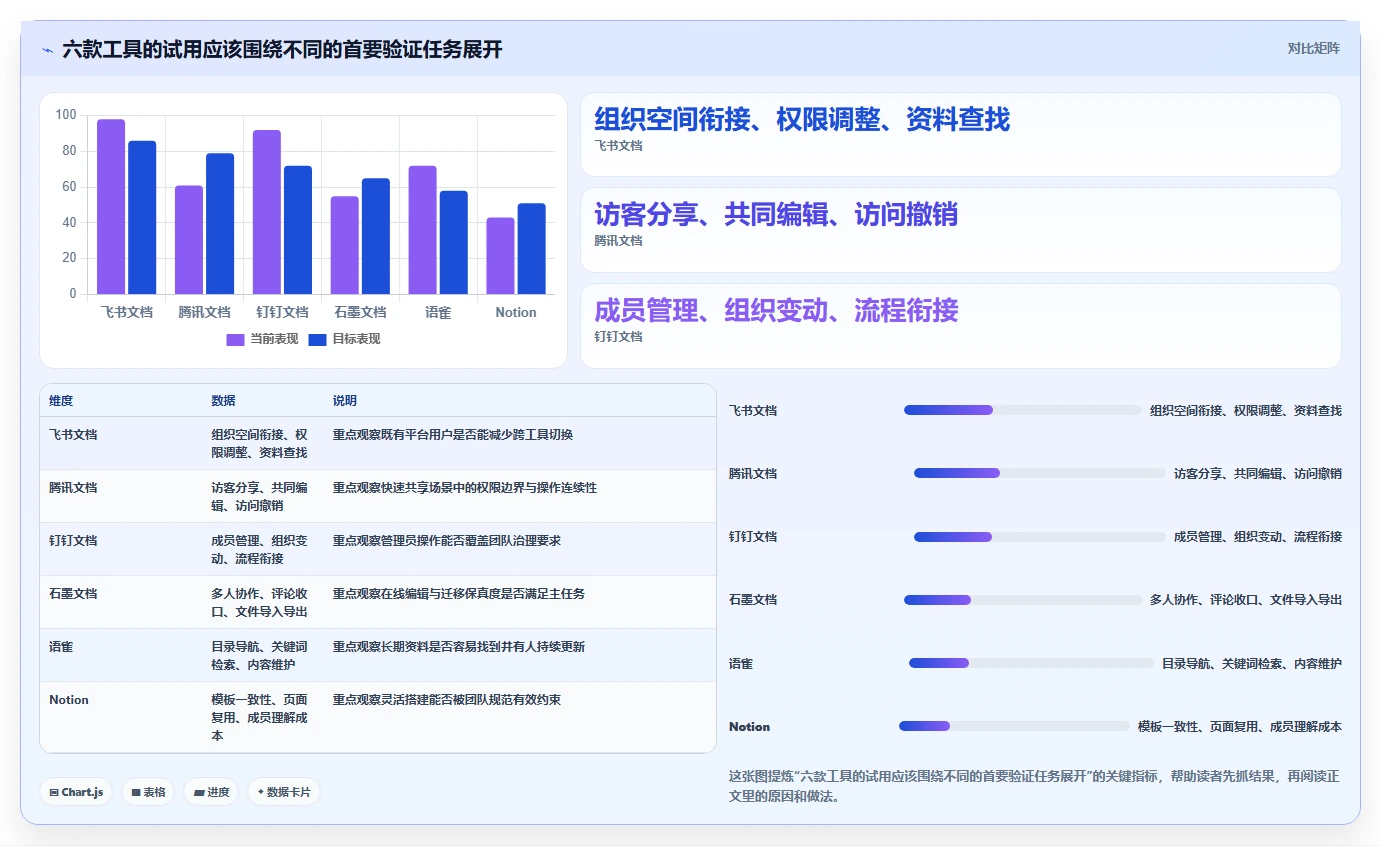The image size is (1381, 846).
Task: Click the purple 当前表现 bar for 石墨文档
Action: (x=345, y=245)
